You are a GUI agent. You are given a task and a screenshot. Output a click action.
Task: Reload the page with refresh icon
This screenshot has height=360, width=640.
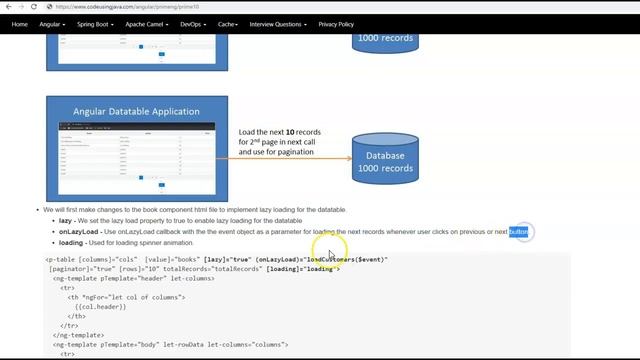(34, 7)
